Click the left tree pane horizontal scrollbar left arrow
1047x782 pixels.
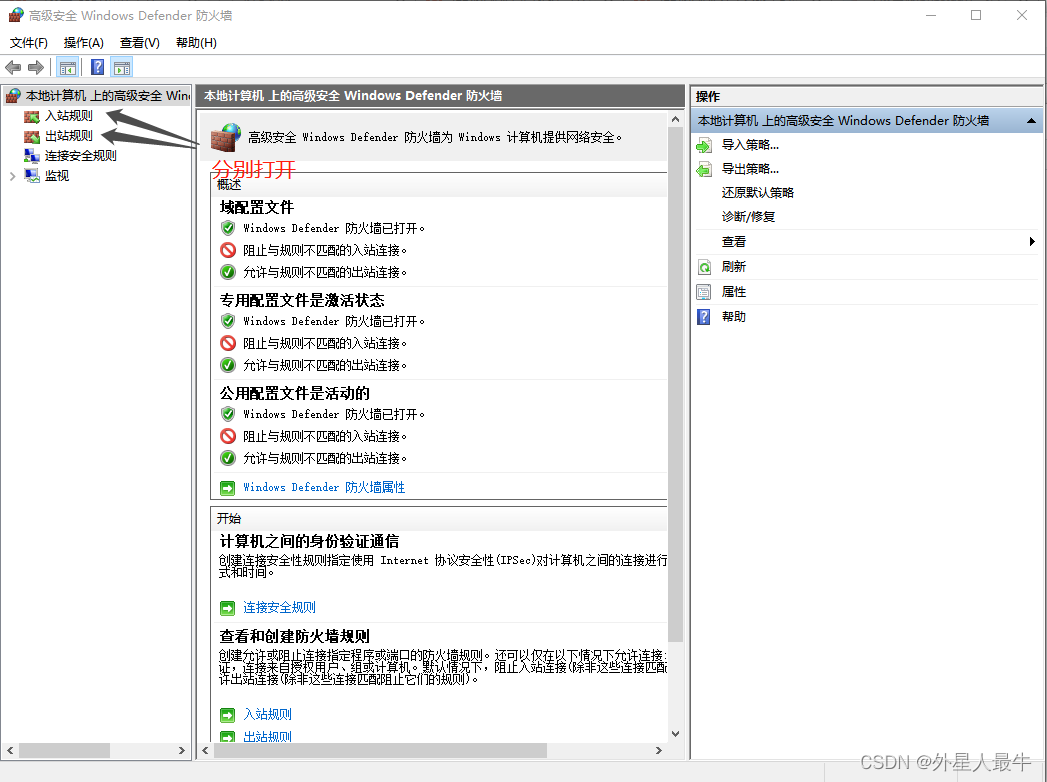pyautogui.click(x=9, y=751)
